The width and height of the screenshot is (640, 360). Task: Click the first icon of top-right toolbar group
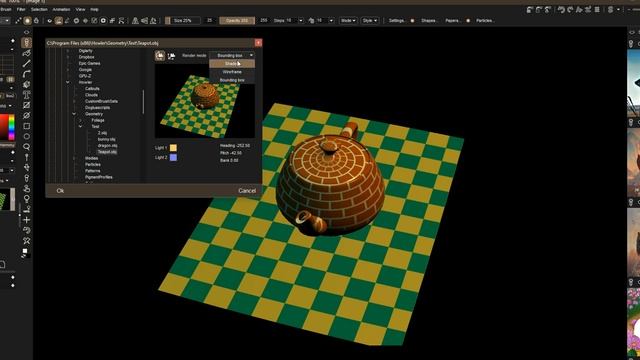click(x=530, y=9)
